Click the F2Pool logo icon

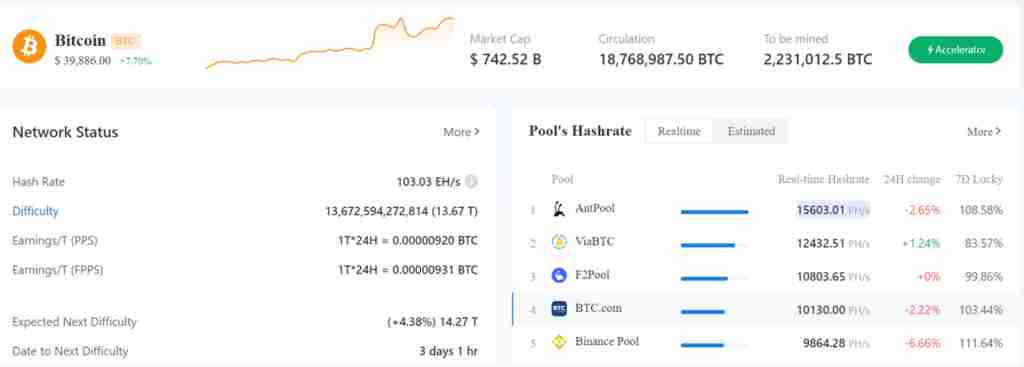[559, 276]
